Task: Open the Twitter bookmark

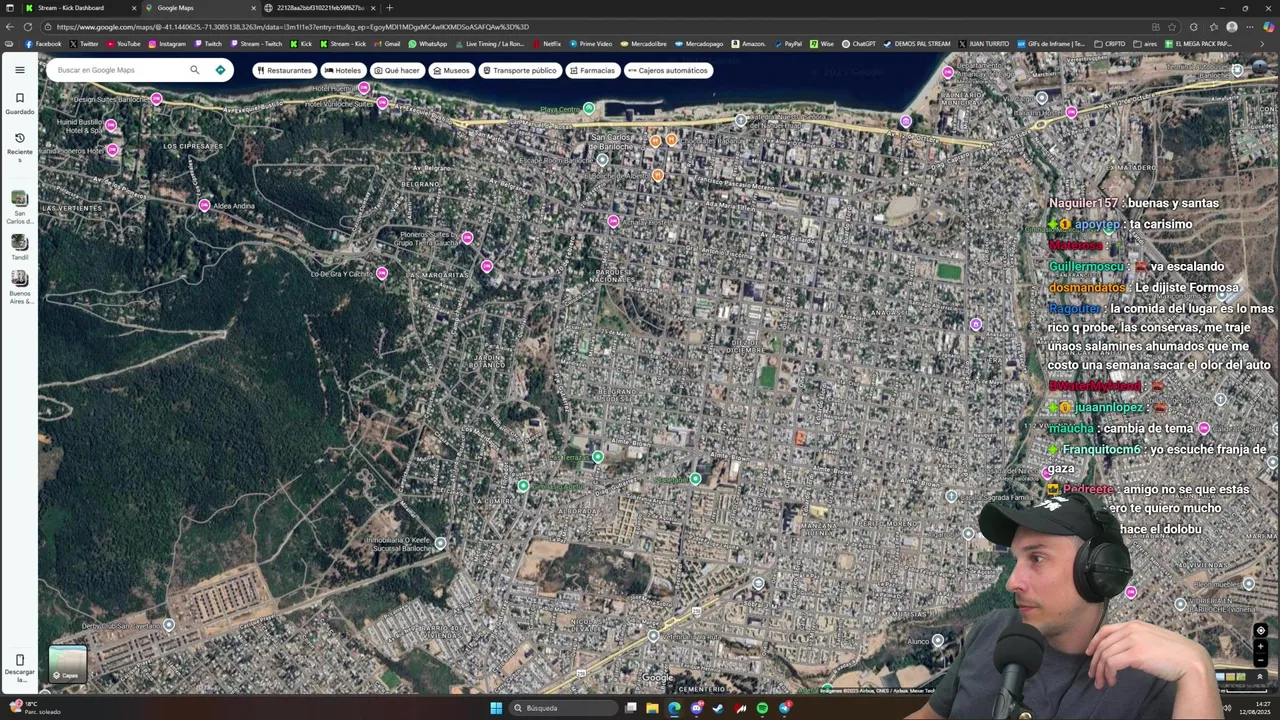Action: pos(84,44)
